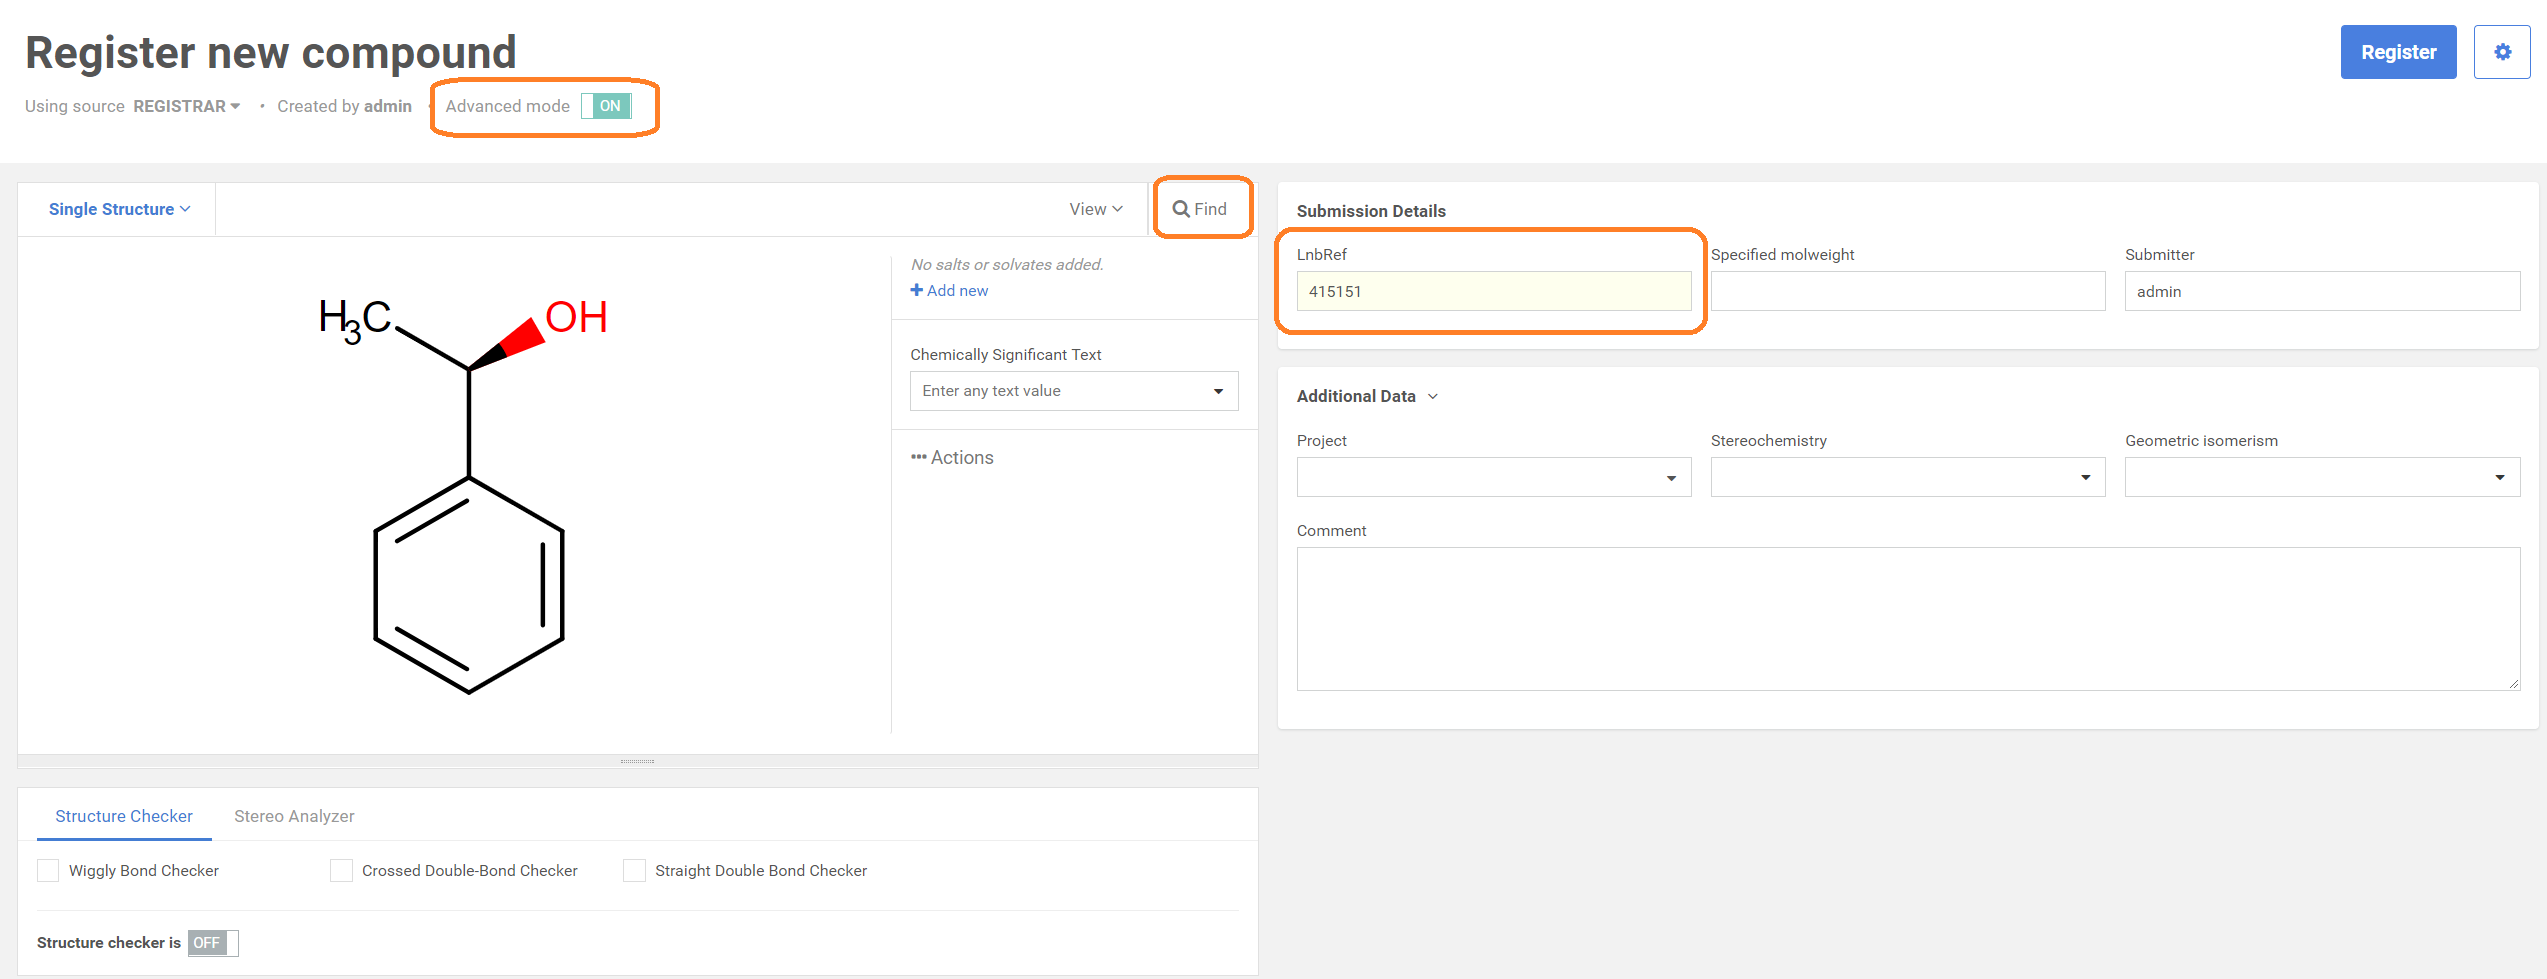
Task: Collapse the Additional Data section
Action: point(1432,396)
